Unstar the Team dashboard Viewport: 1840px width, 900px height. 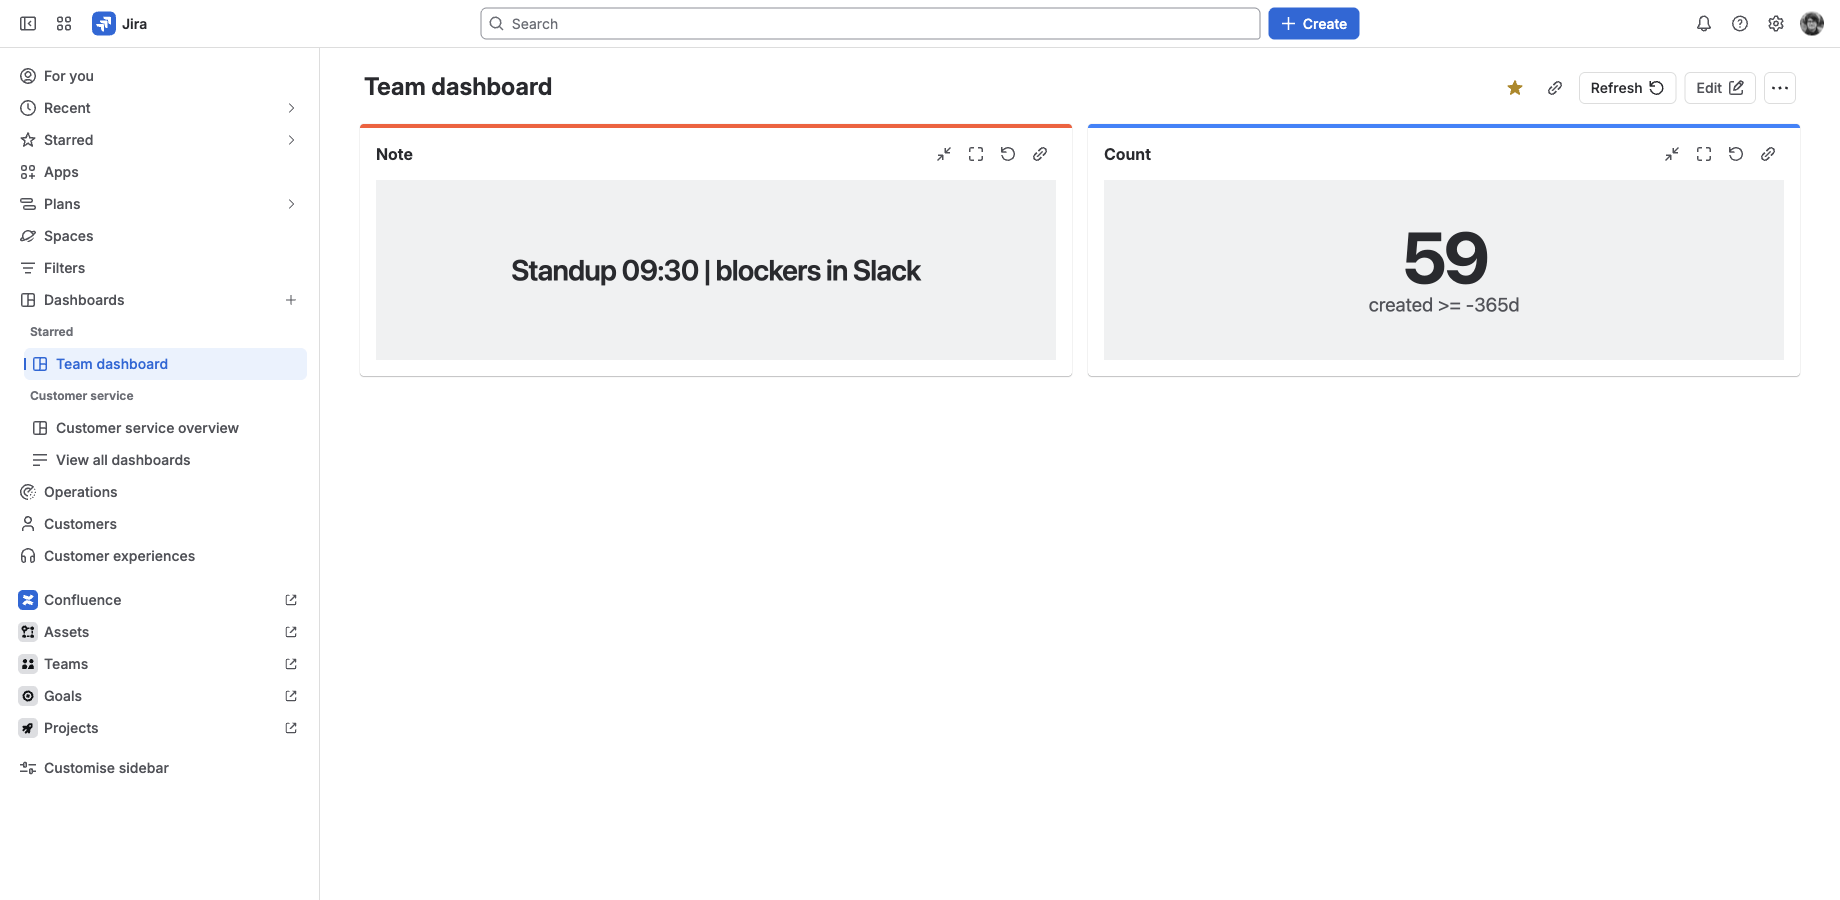[1515, 88]
